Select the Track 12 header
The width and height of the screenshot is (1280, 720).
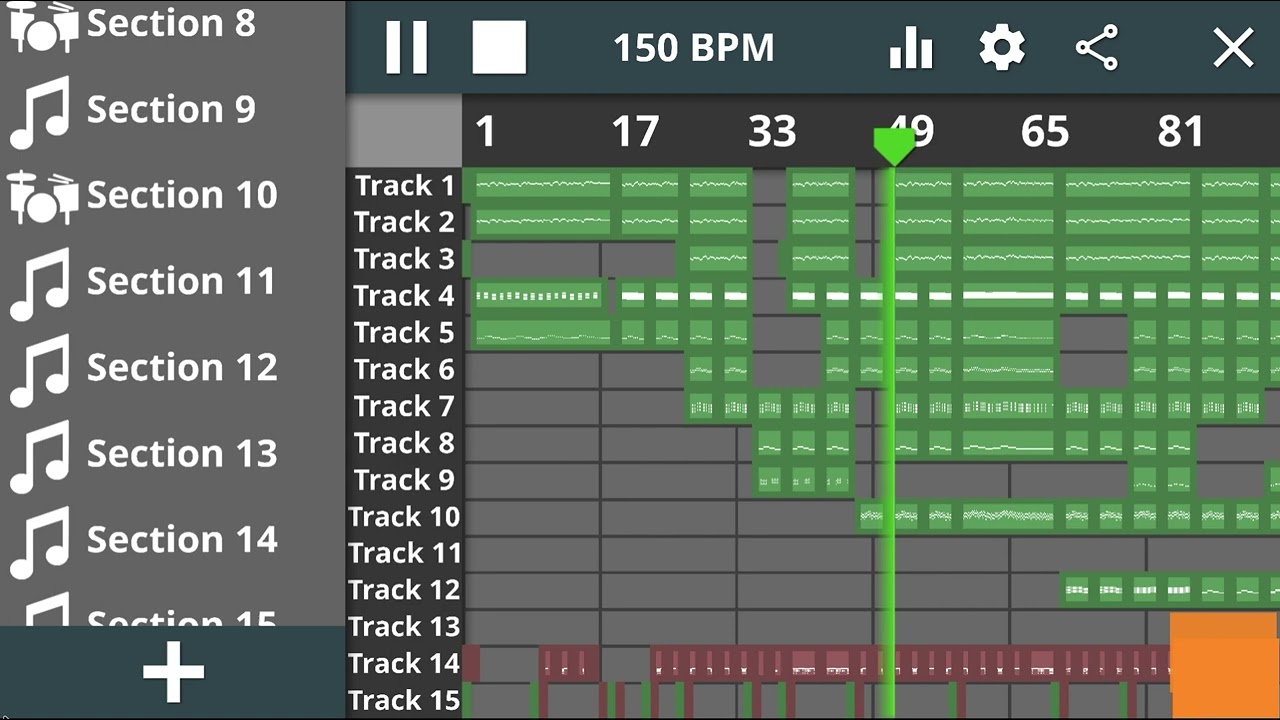coord(404,590)
